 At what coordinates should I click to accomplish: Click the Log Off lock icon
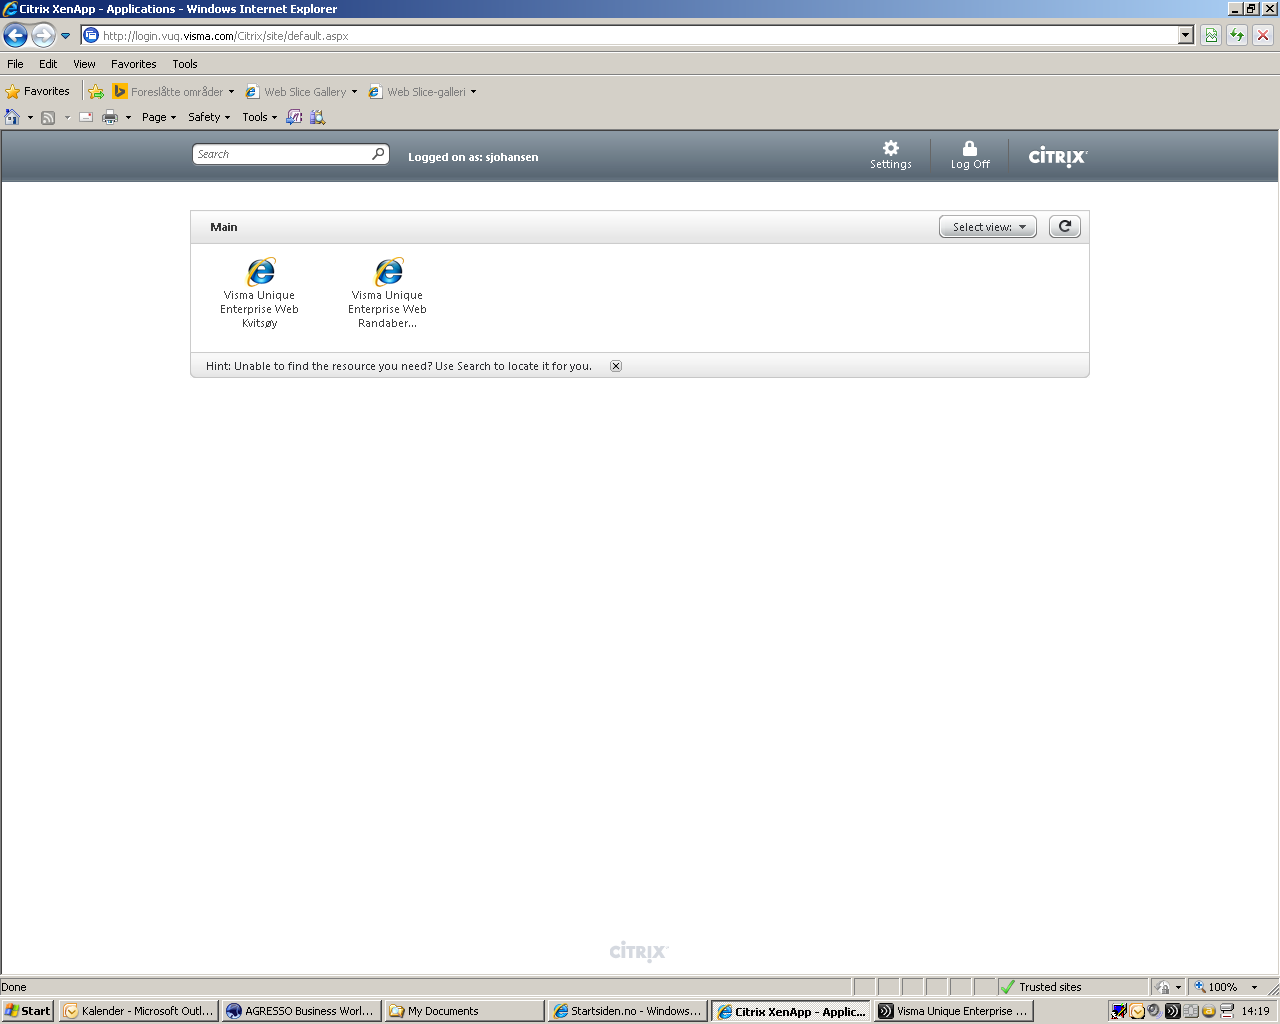tap(969, 148)
